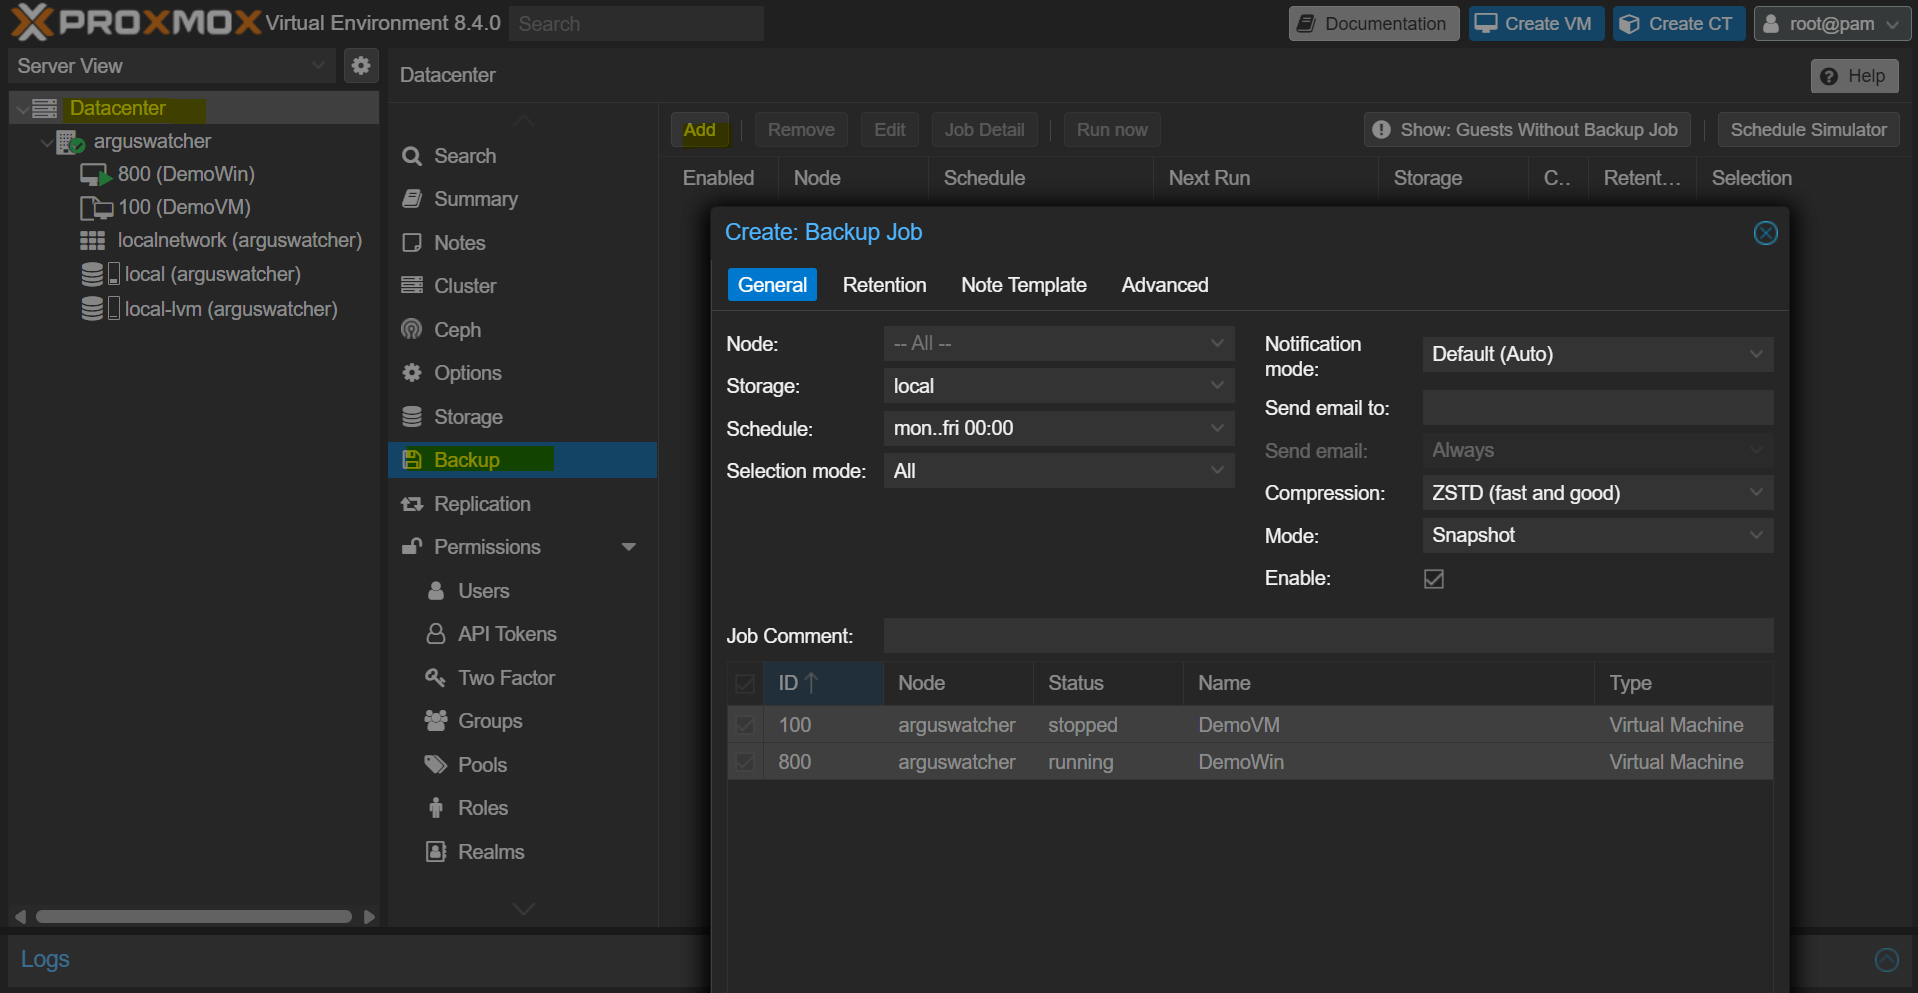Click the resource tree horizontal scrollbar

(194, 917)
